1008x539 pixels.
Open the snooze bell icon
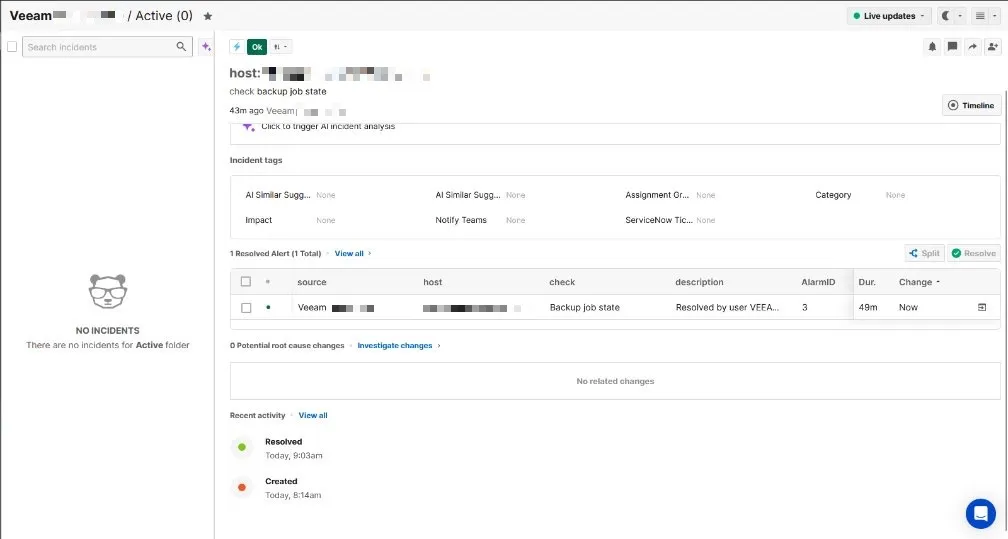[933, 47]
